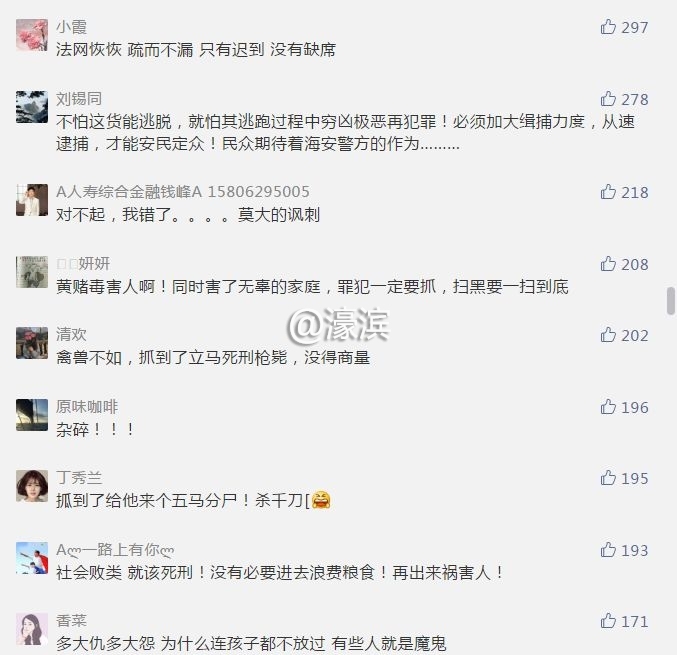Open 刘锡同's mountain avatar

point(32,107)
